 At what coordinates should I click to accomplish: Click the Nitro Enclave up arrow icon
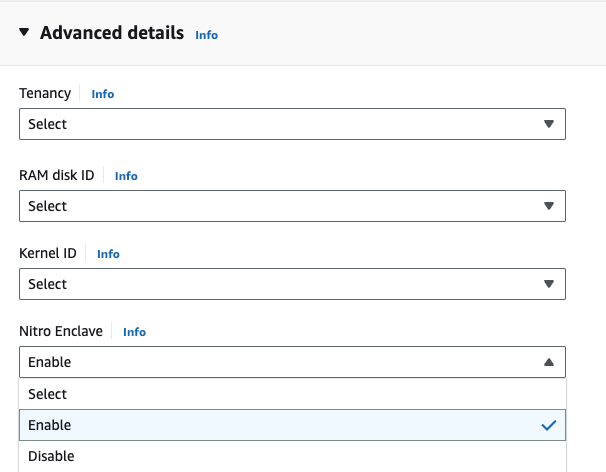coord(548,362)
